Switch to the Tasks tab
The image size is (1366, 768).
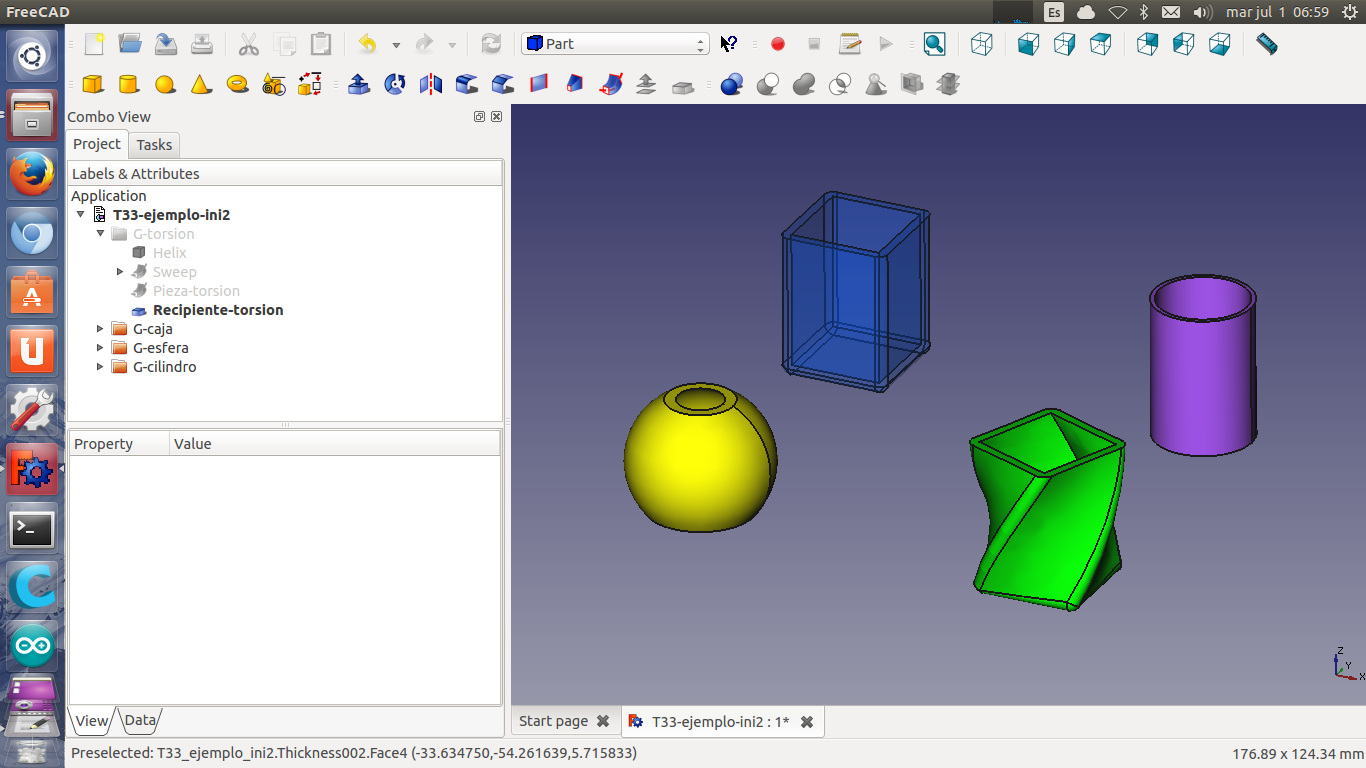tap(154, 145)
